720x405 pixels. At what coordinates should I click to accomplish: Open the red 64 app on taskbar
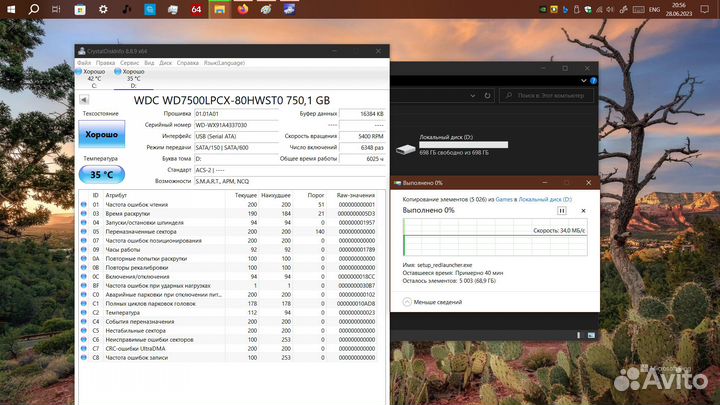pyautogui.click(x=196, y=9)
